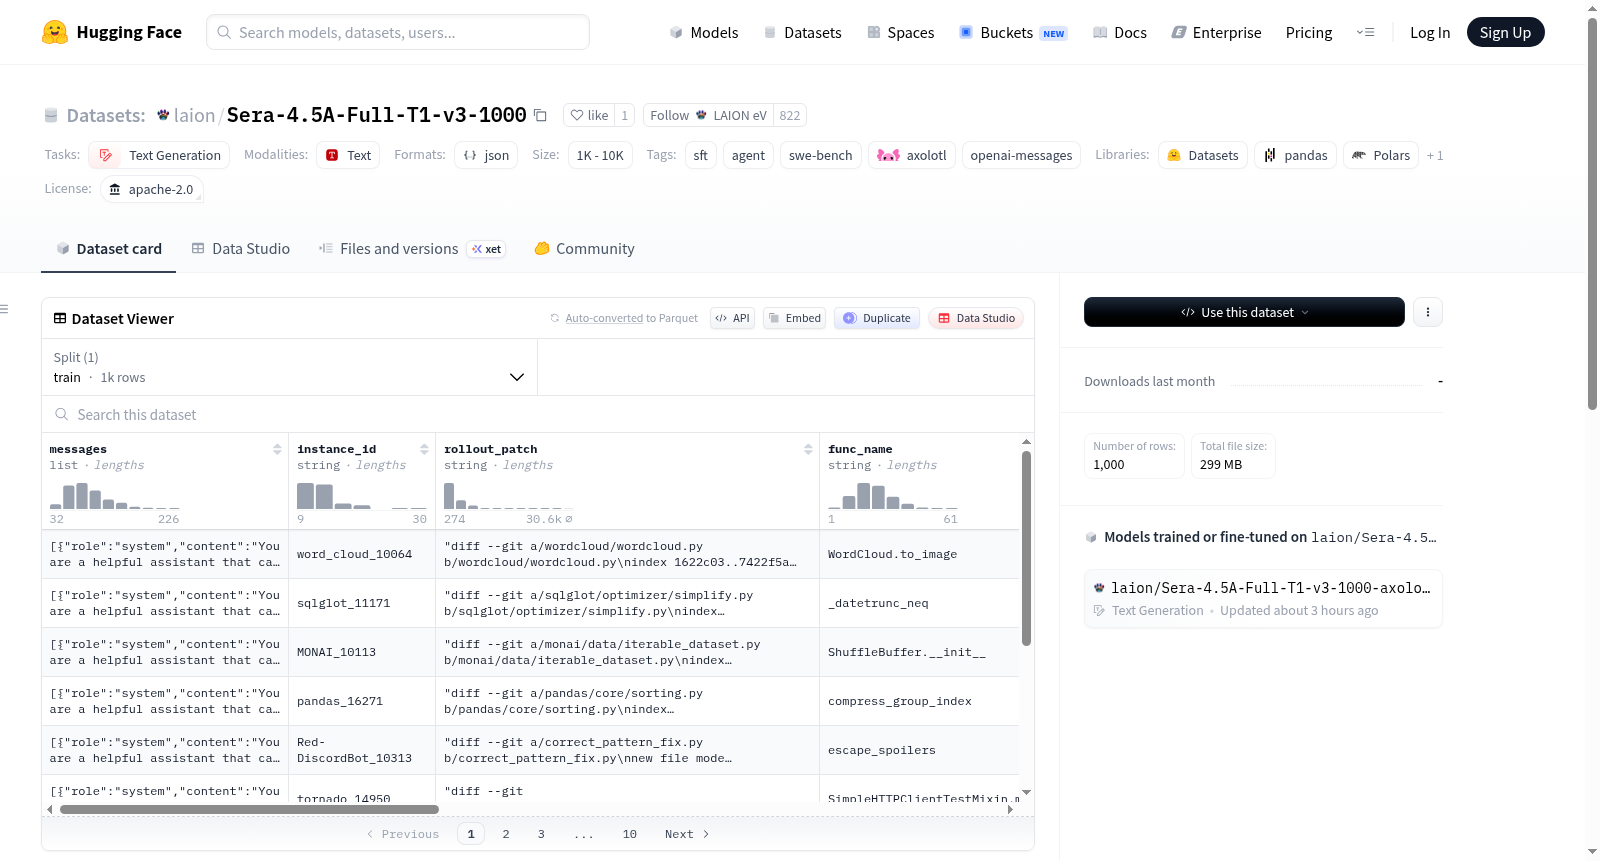Click the Log In link
The height and width of the screenshot is (861, 1600).
pyautogui.click(x=1430, y=32)
